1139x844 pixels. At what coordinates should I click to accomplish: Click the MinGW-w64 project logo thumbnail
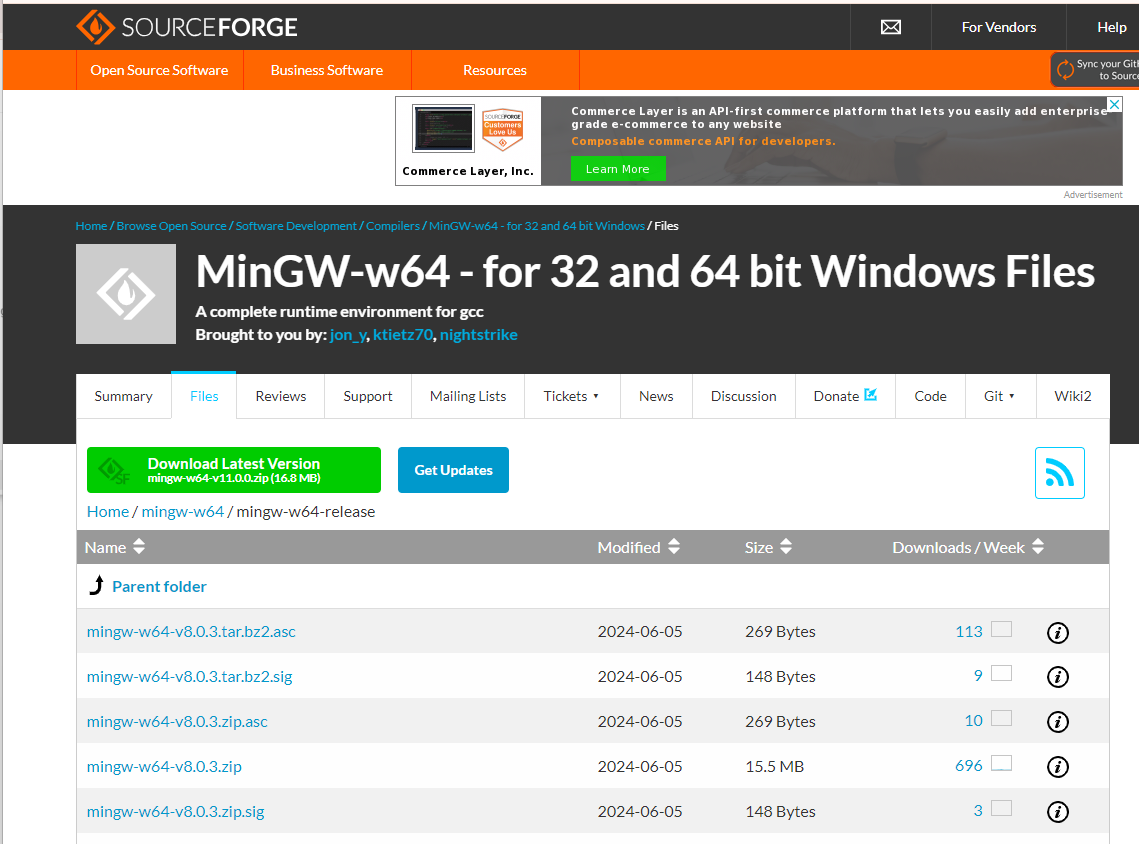tap(126, 294)
